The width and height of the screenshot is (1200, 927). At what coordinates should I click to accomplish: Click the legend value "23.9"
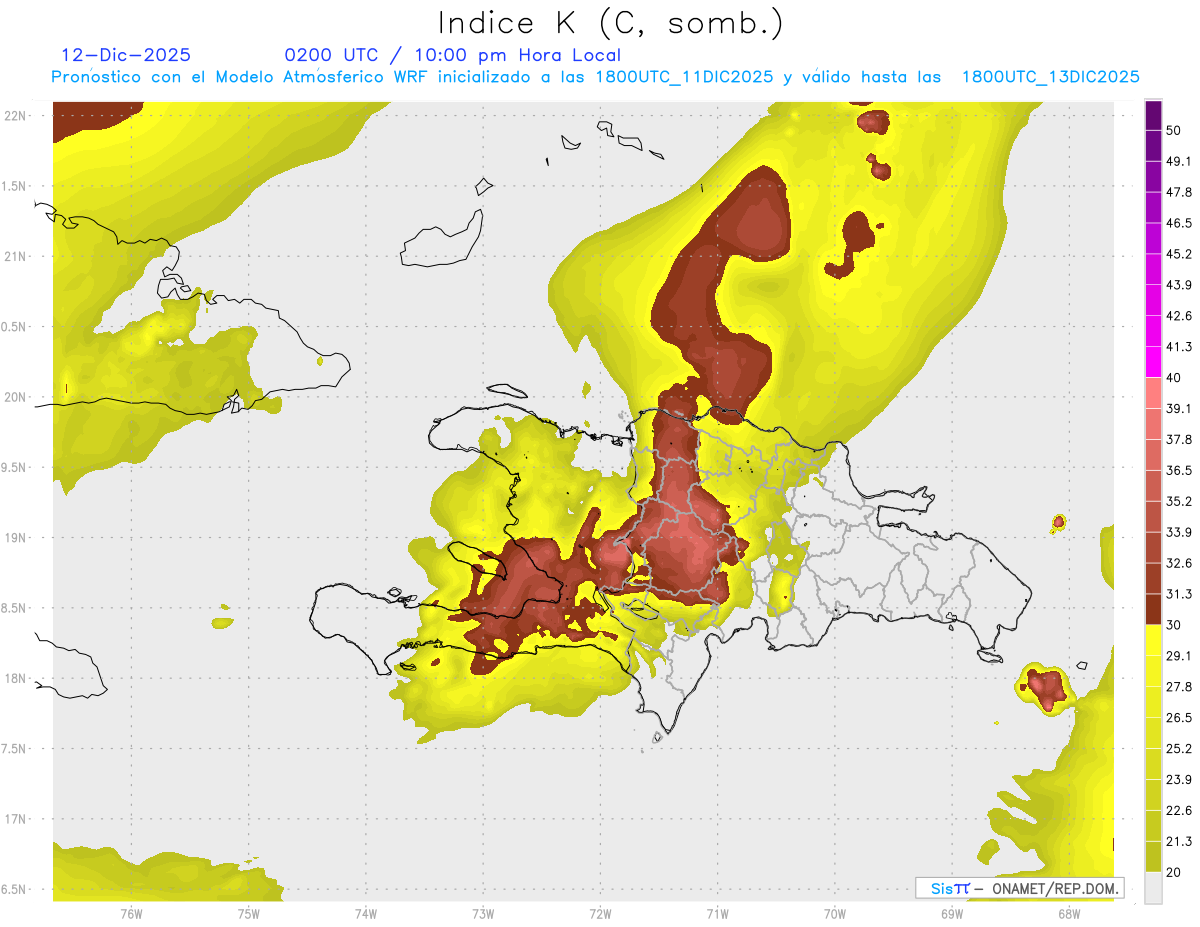[1179, 780]
